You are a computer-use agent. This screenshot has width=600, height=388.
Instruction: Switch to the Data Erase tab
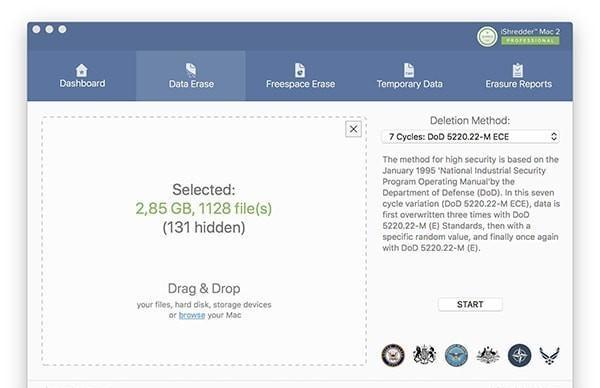pyautogui.click(x=191, y=76)
